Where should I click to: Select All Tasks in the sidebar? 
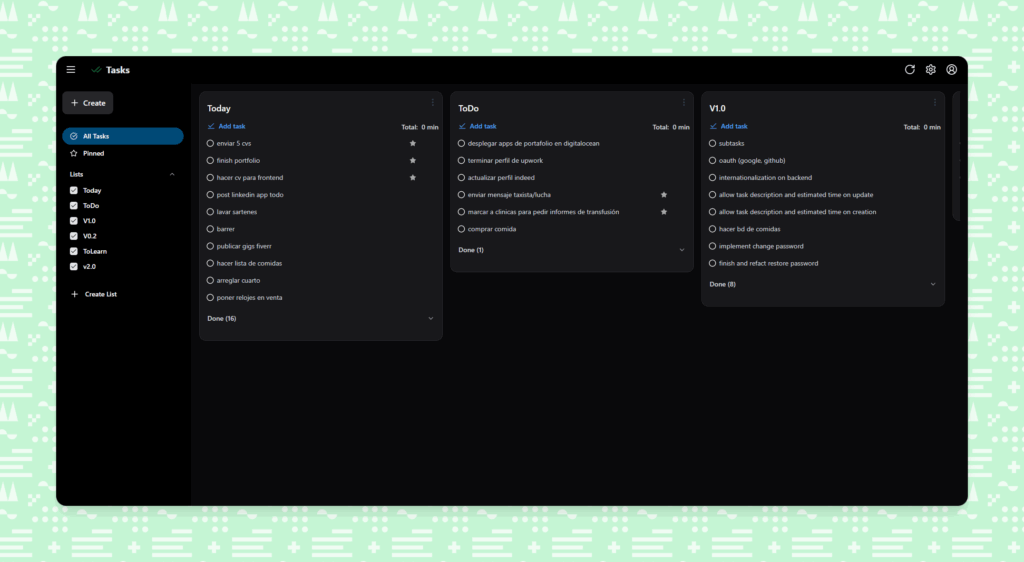tap(122, 136)
